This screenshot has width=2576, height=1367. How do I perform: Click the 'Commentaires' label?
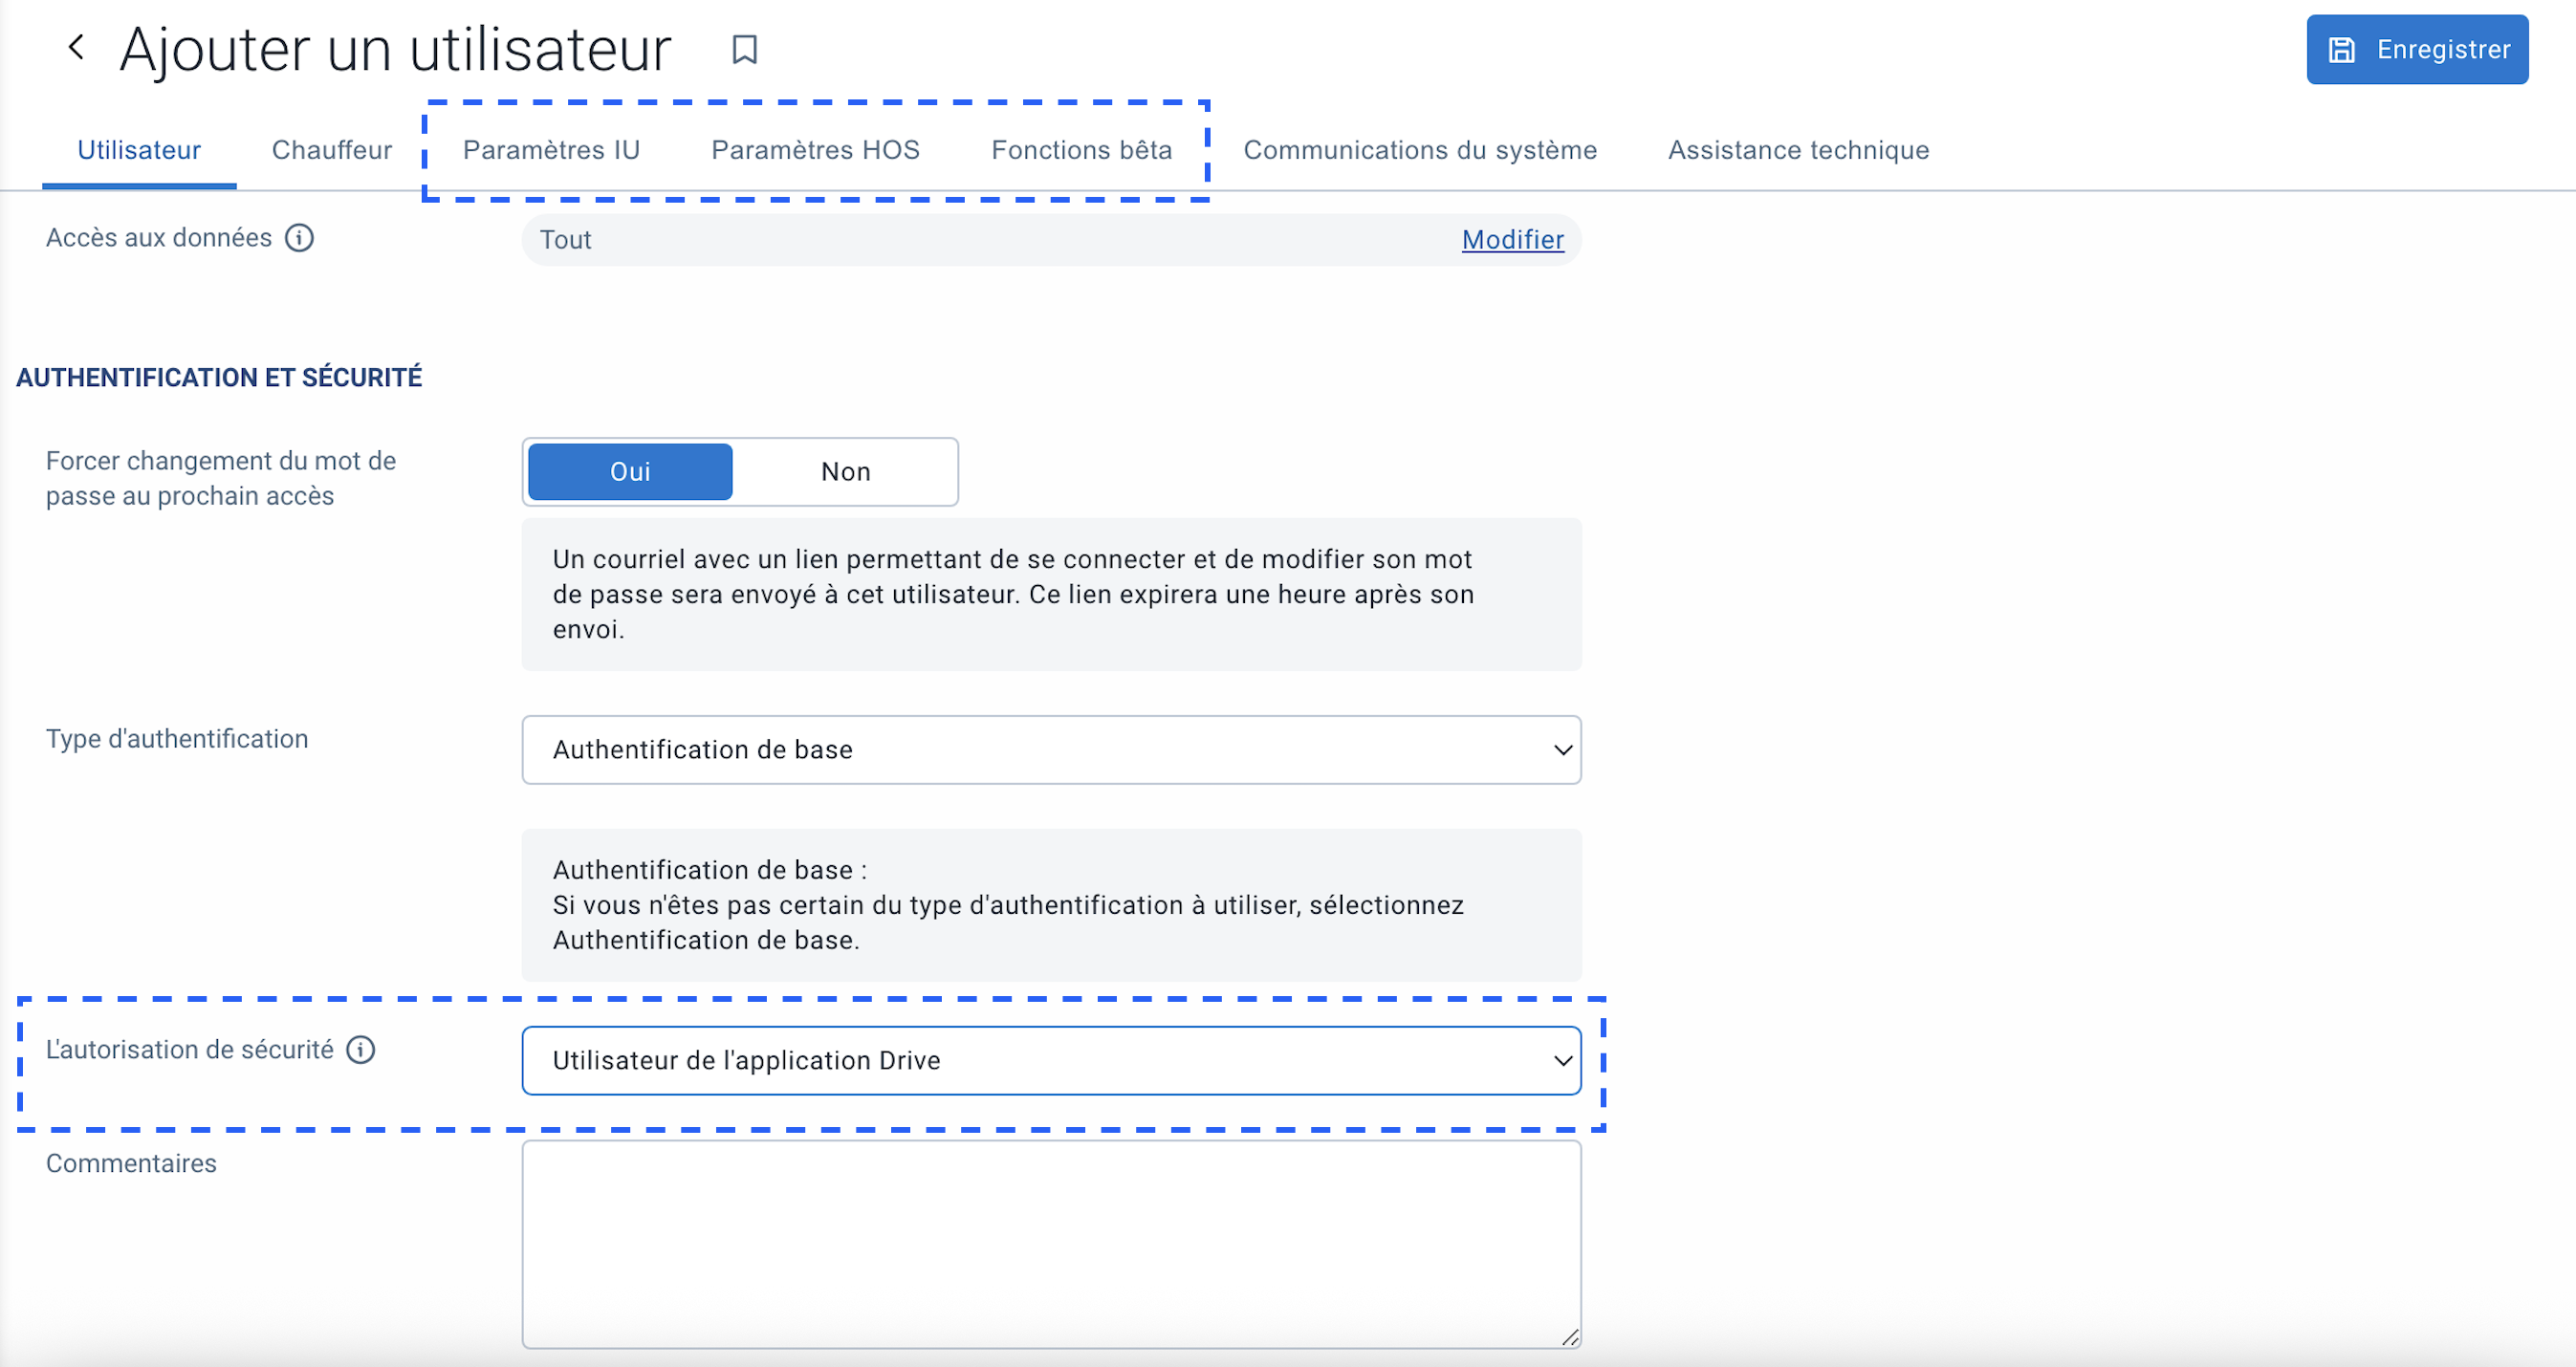point(131,1163)
